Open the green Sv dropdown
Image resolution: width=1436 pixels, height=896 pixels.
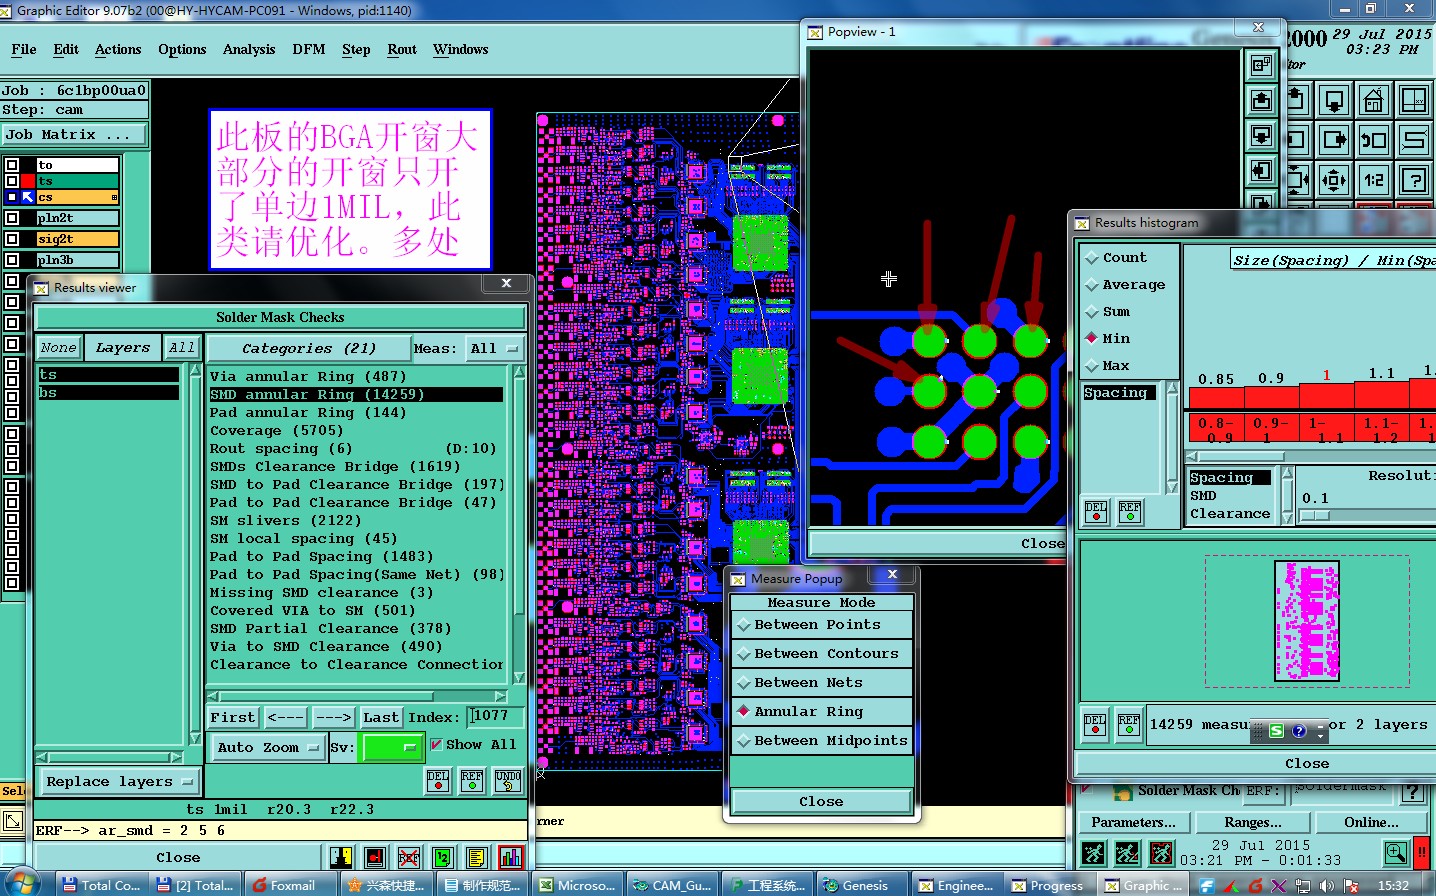tap(393, 747)
